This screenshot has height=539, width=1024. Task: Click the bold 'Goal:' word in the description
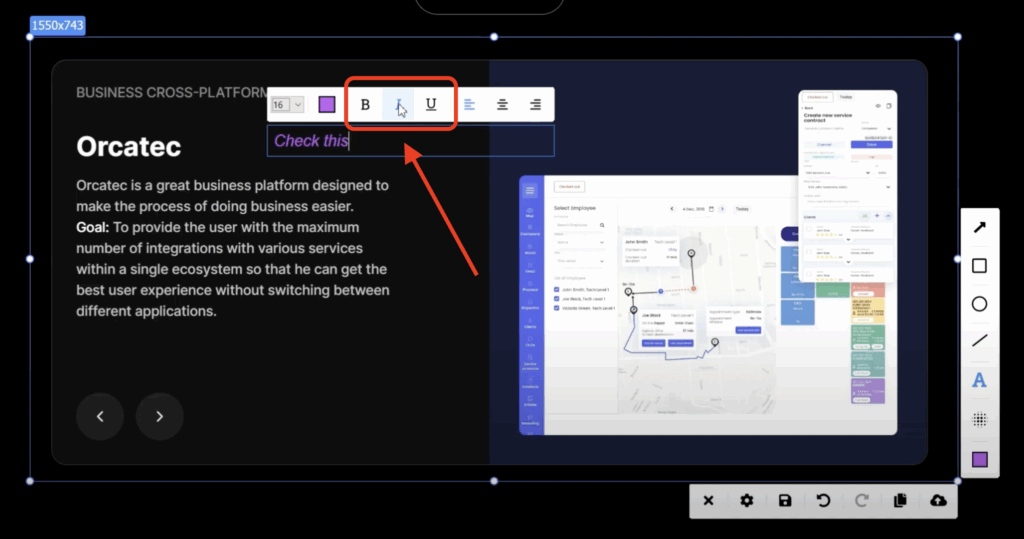[92, 227]
